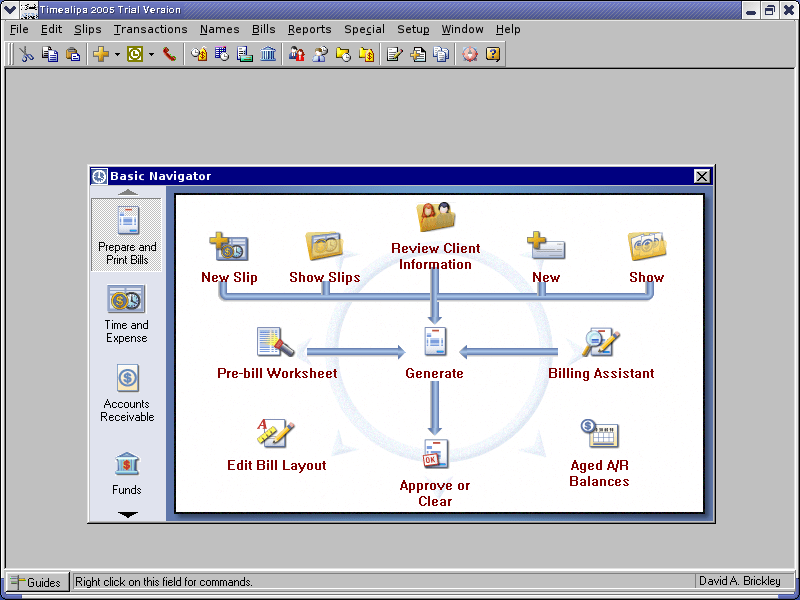This screenshot has width=800, height=600.
Task: Select the Generate bills icon
Action: [x=434, y=343]
